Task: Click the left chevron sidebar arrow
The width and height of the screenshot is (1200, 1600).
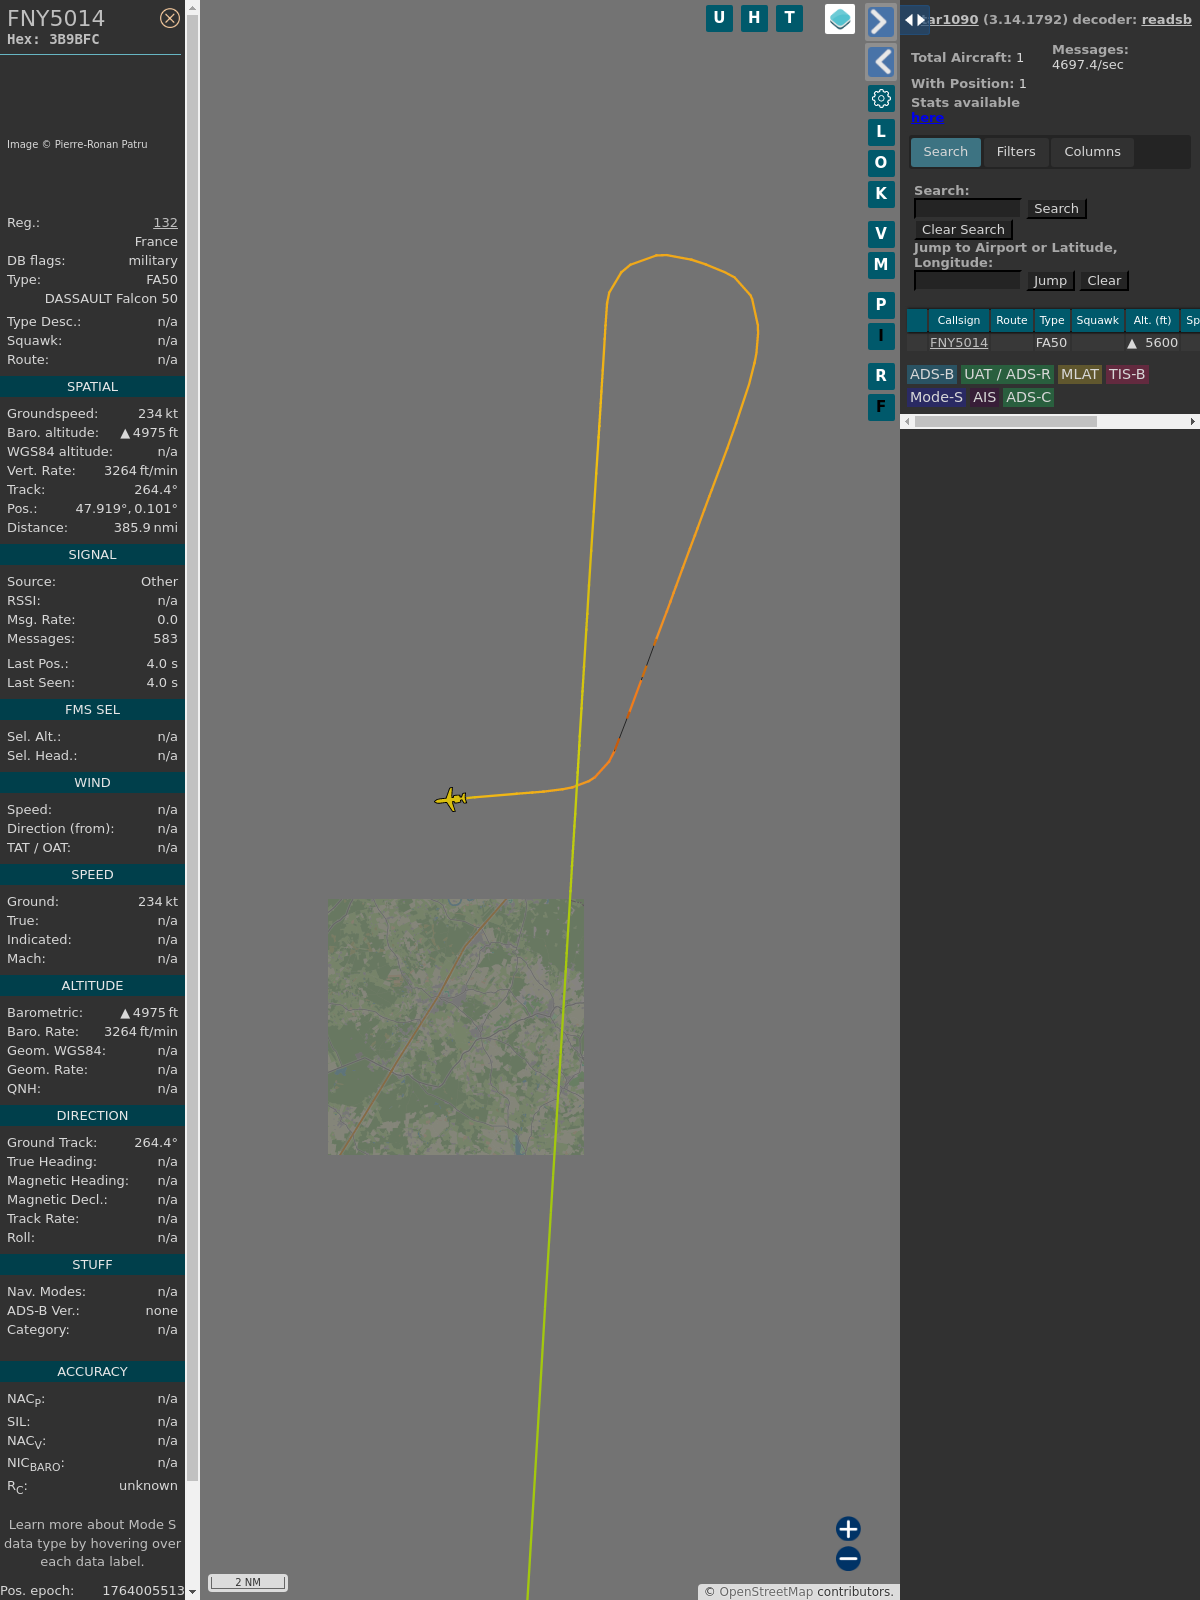Action: pyautogui.click(x=880, y=62)
